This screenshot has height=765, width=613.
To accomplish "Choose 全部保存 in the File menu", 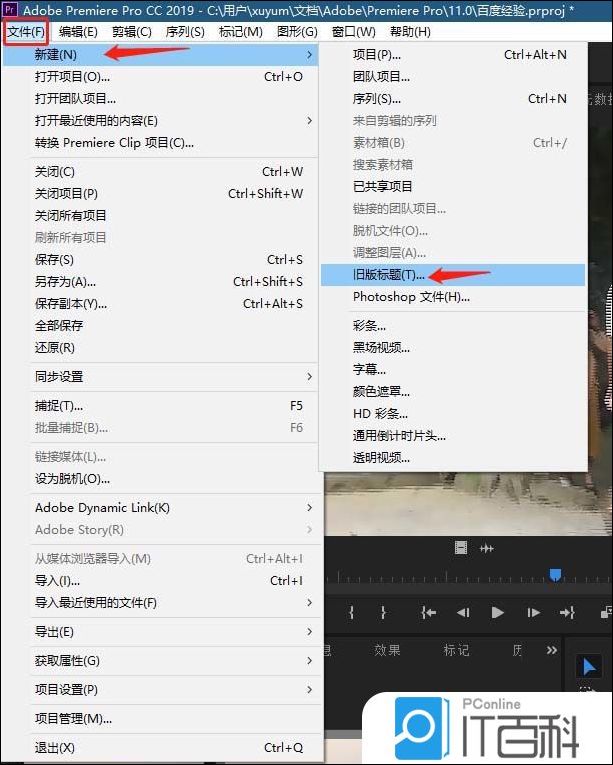I will (161, 325).
